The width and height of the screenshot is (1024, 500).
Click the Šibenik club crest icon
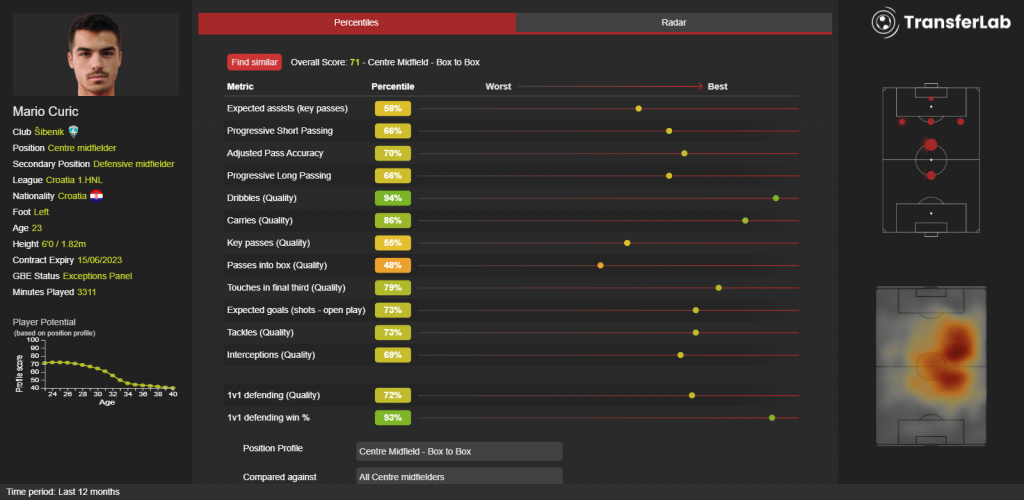(x=73, y=131)
